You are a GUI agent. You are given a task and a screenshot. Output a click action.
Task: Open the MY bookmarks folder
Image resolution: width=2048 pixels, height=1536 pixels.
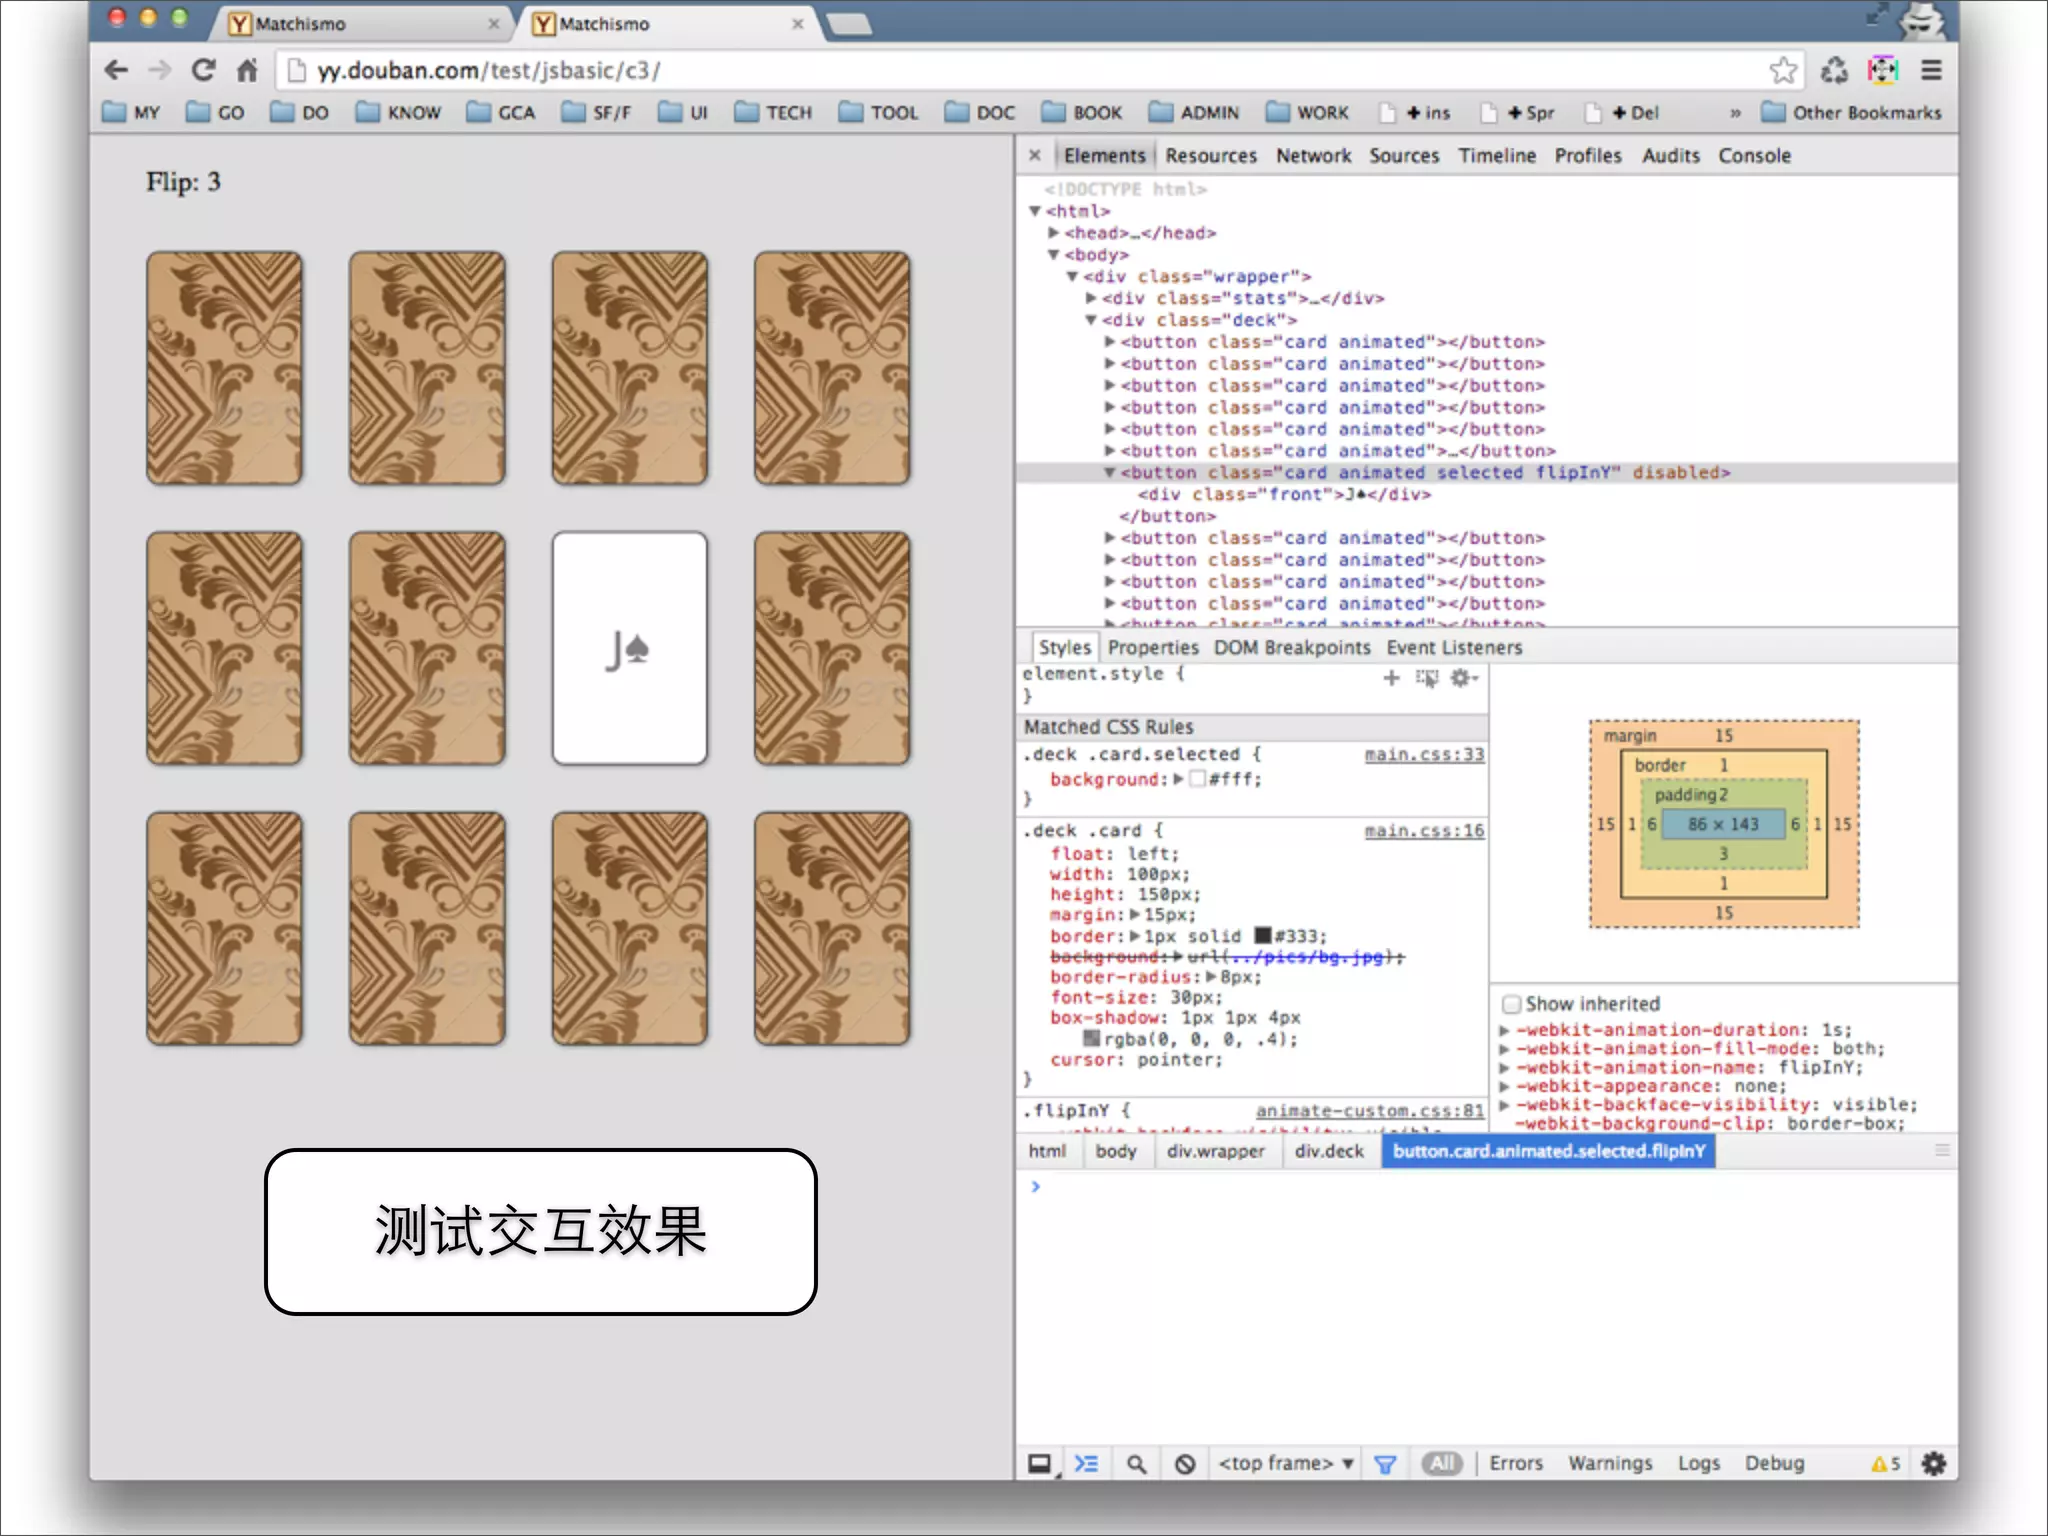click(x=131, y=112)
